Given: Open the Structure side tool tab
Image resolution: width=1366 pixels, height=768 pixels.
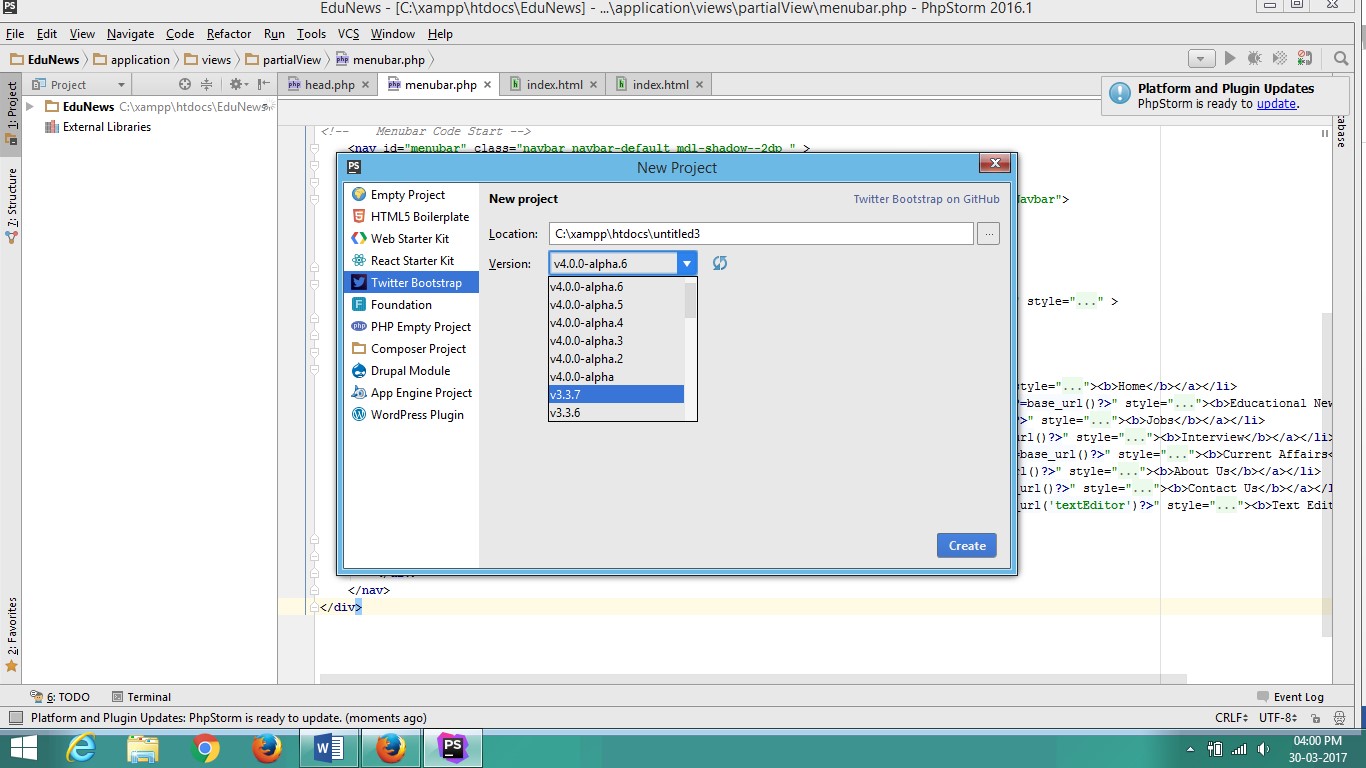Looking at the screenshot, I should click(11, 206).
